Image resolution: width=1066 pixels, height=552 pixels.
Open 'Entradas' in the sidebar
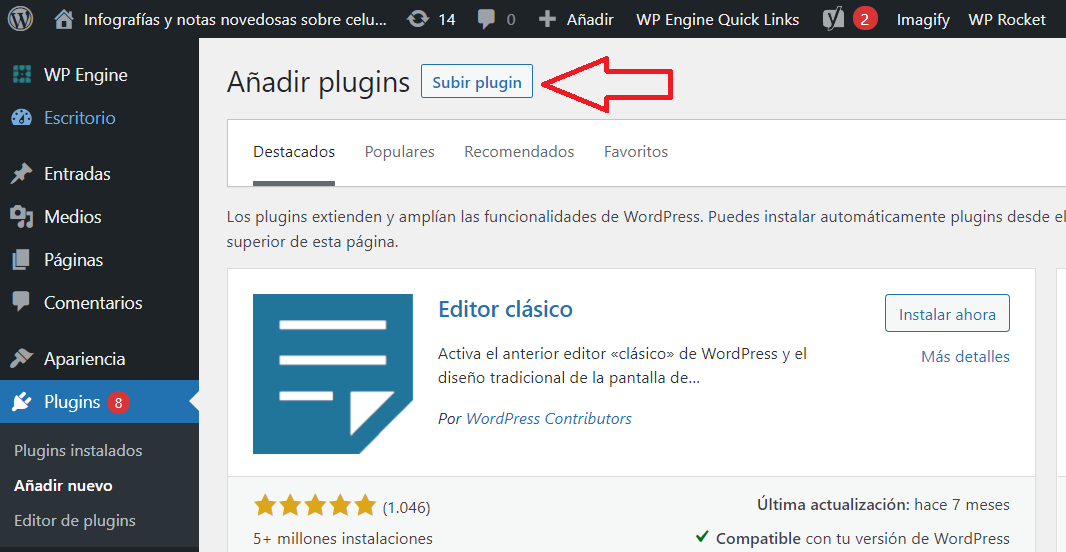pos(77,174)
